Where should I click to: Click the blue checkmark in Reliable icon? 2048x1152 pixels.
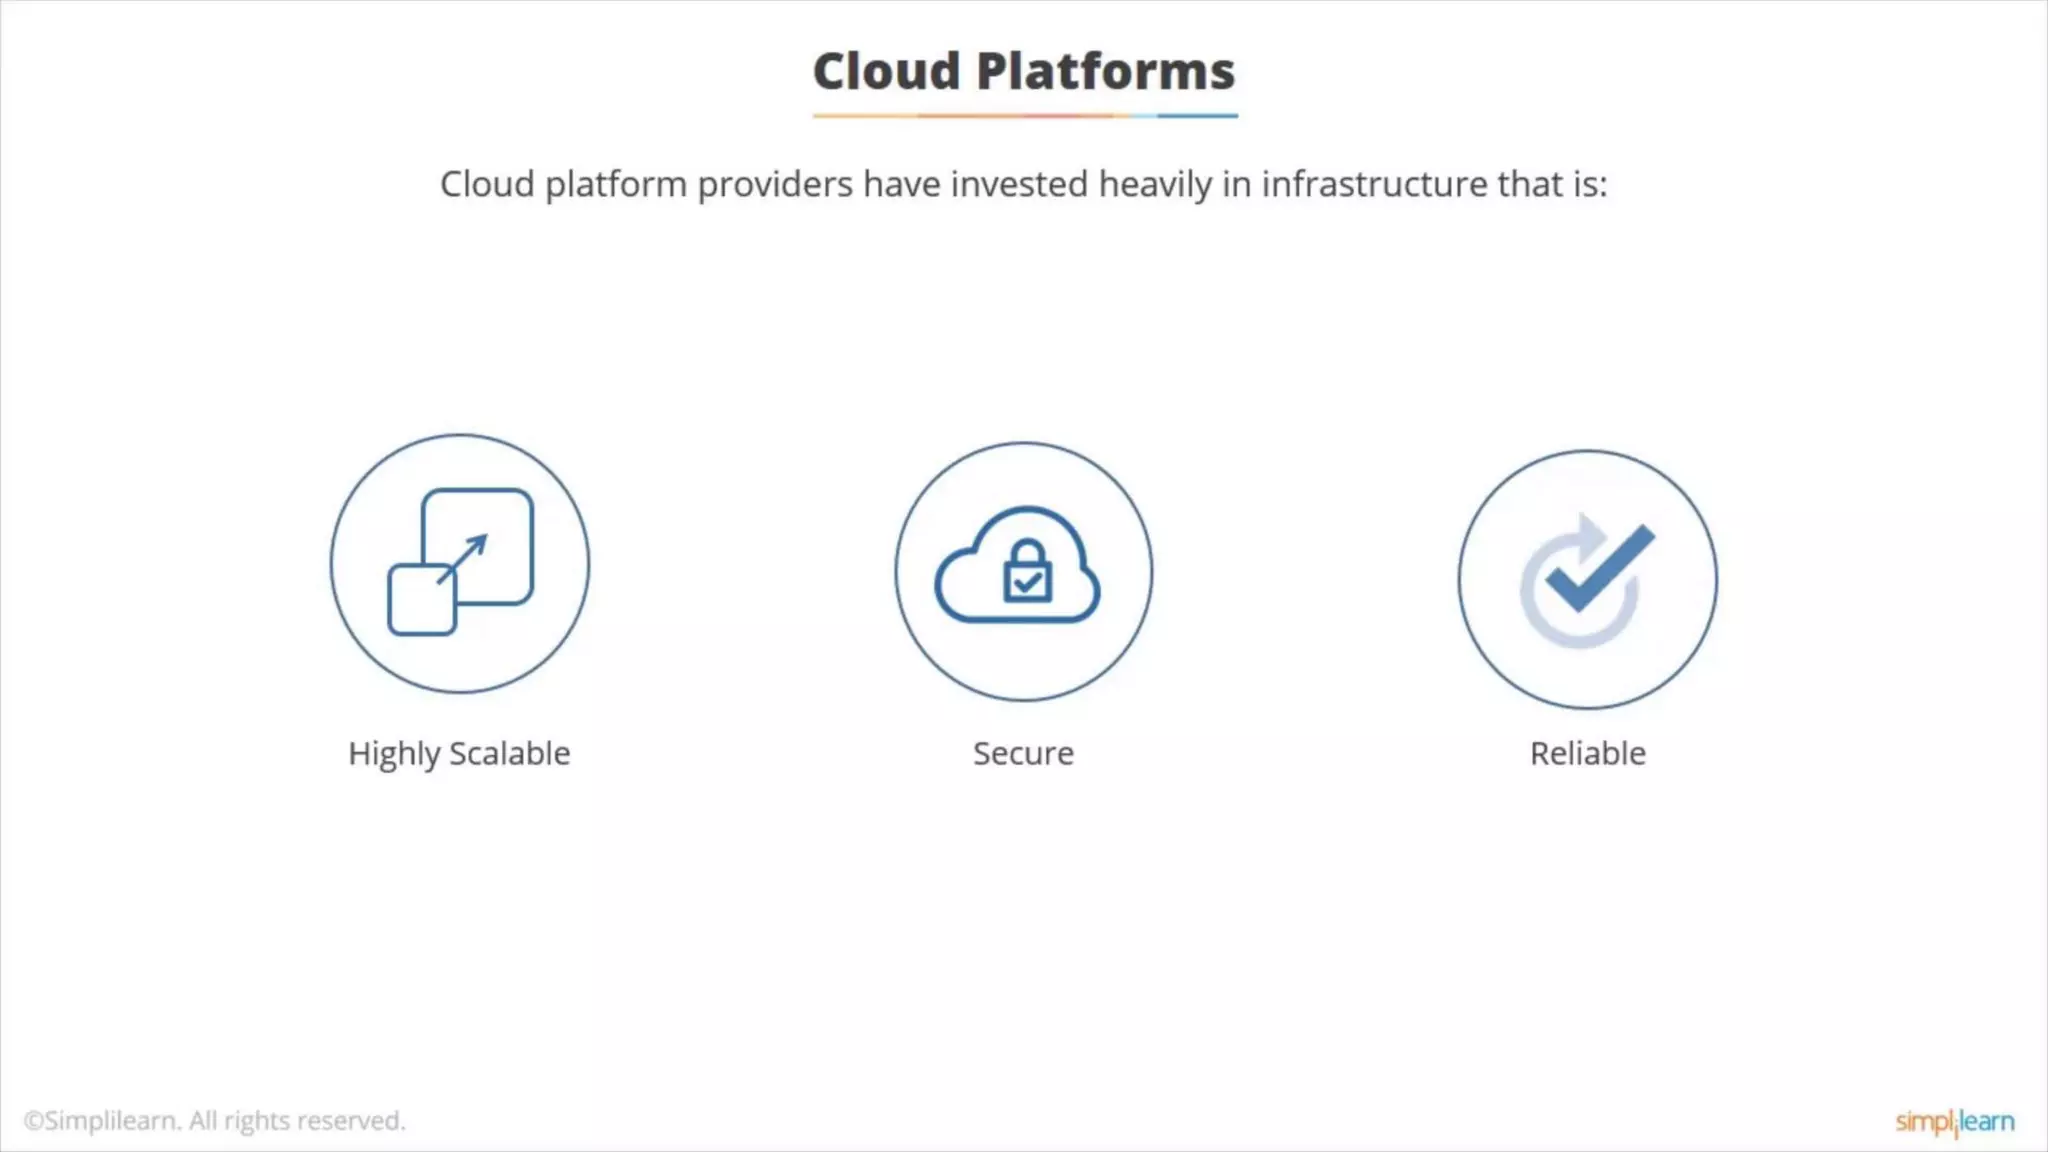pyautogui.click(x=1598, y=567)
